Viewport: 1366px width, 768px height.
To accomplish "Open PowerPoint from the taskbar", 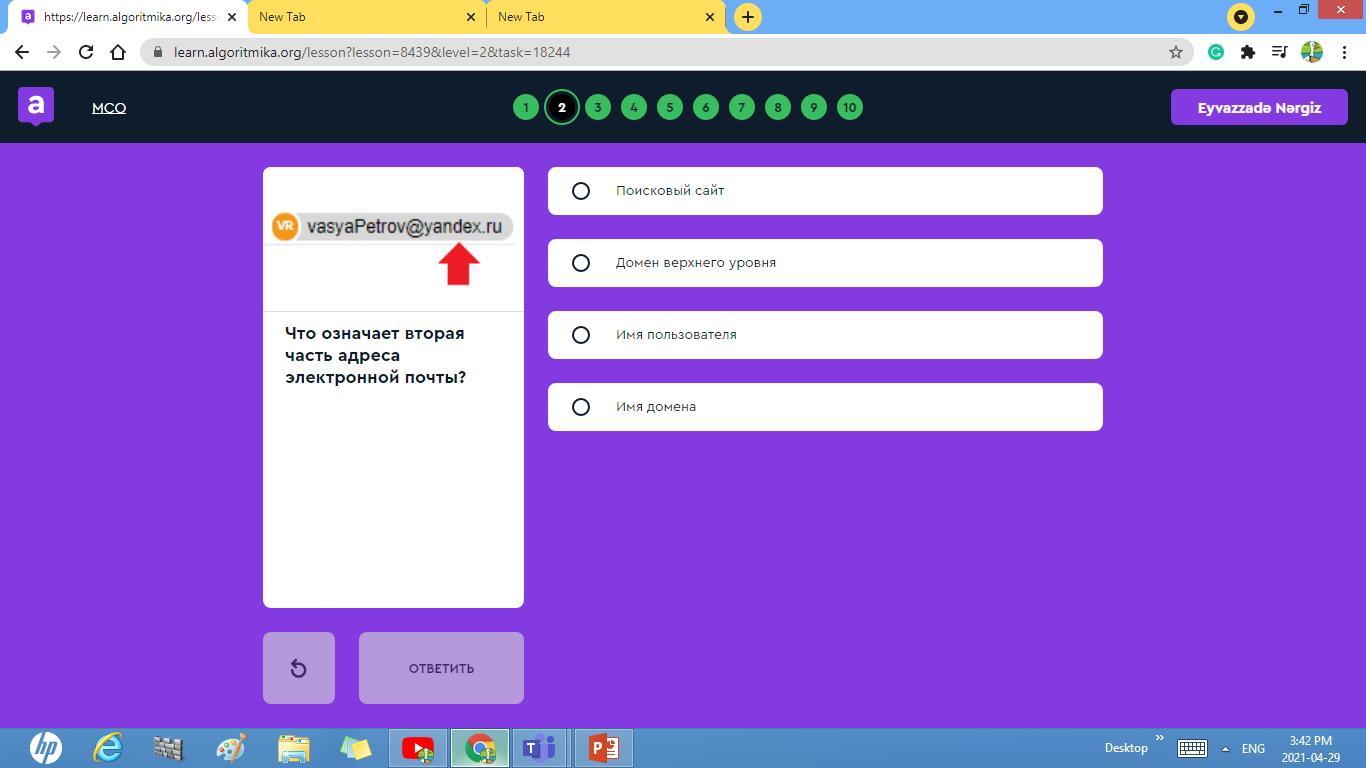I will [x=603, y=748].
